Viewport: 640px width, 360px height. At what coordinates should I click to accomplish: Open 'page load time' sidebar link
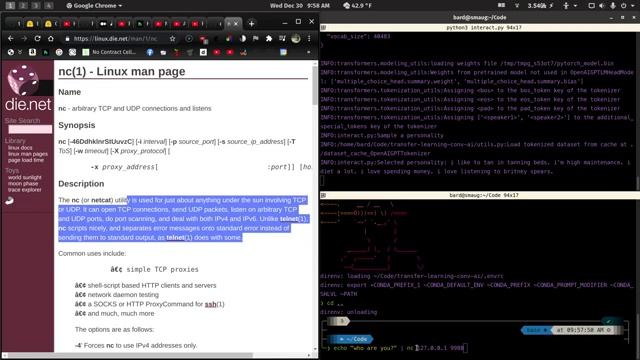[x=26, y=160]
